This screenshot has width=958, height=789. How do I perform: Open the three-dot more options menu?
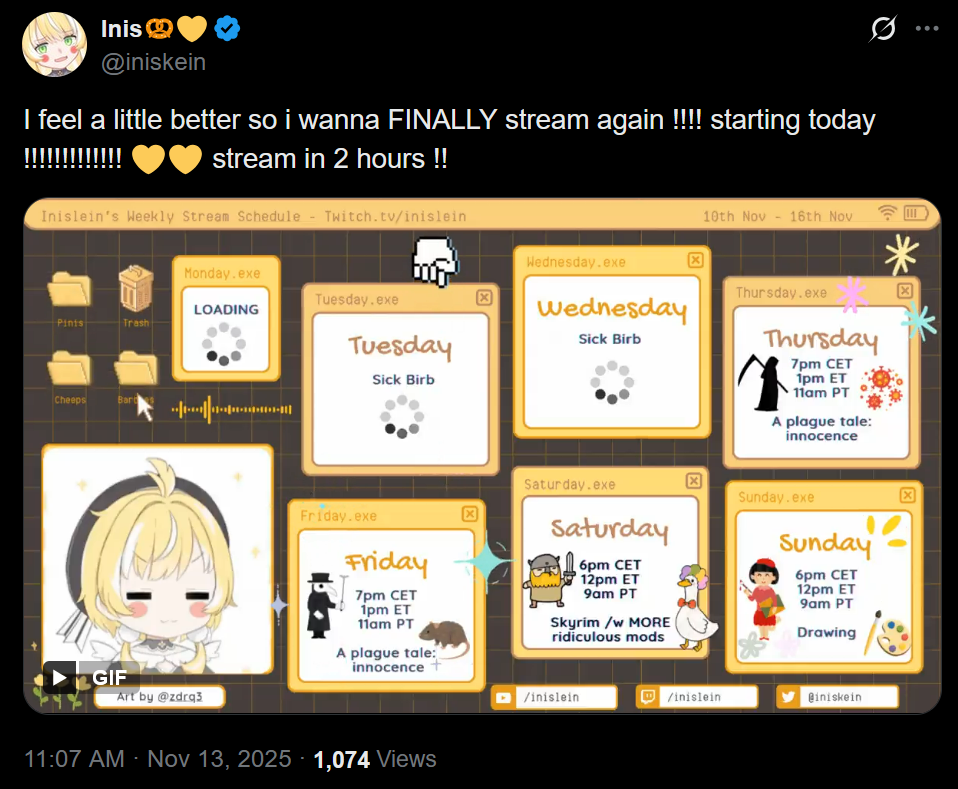pyautogui.click(x=926, y=28)
